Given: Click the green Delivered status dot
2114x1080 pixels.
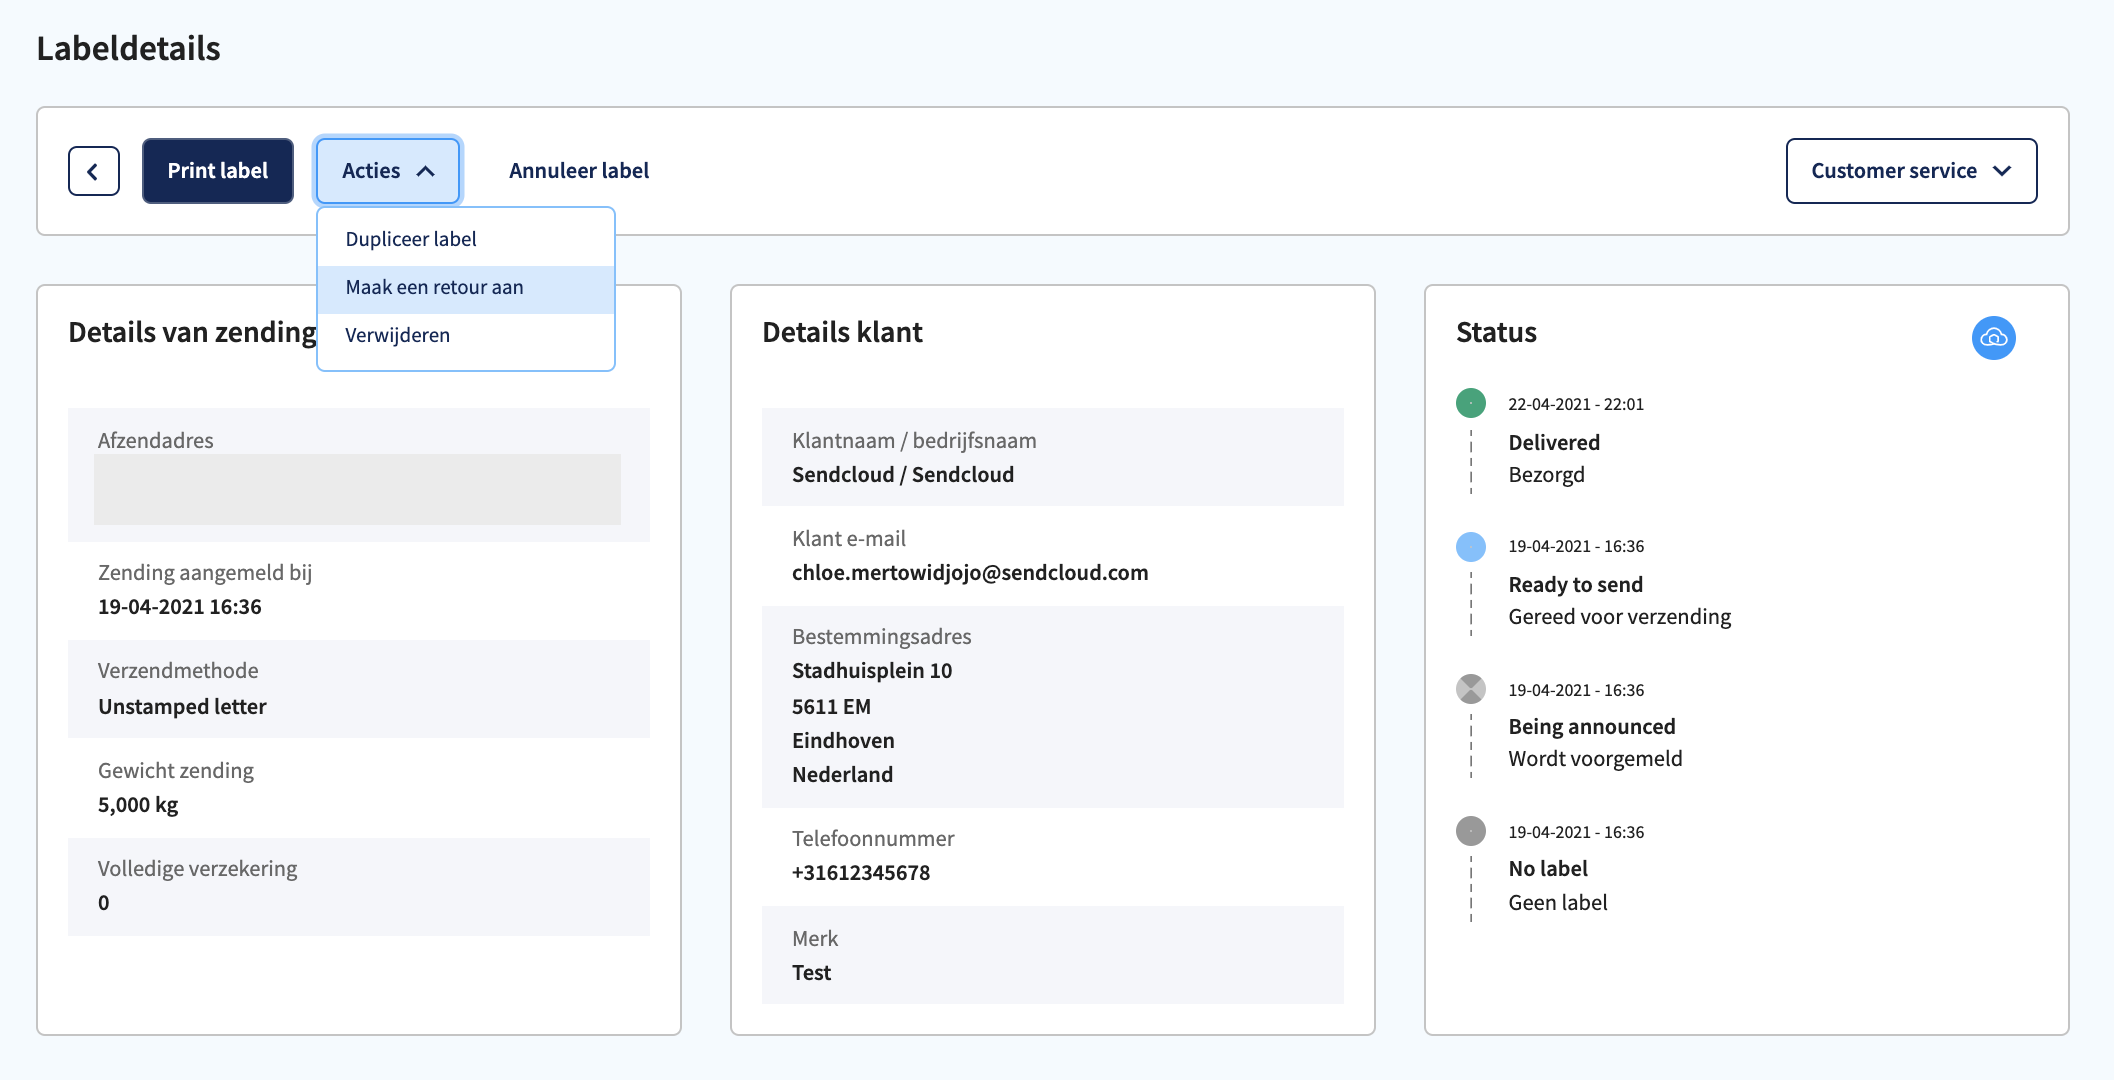Looking at the screenshot, I should point(1470,403).
